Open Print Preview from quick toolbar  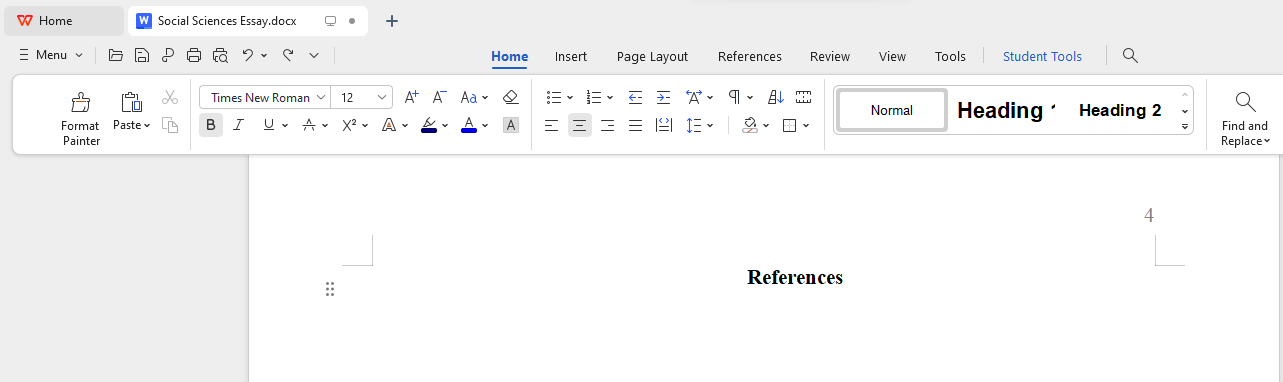(x=220, y=56)
